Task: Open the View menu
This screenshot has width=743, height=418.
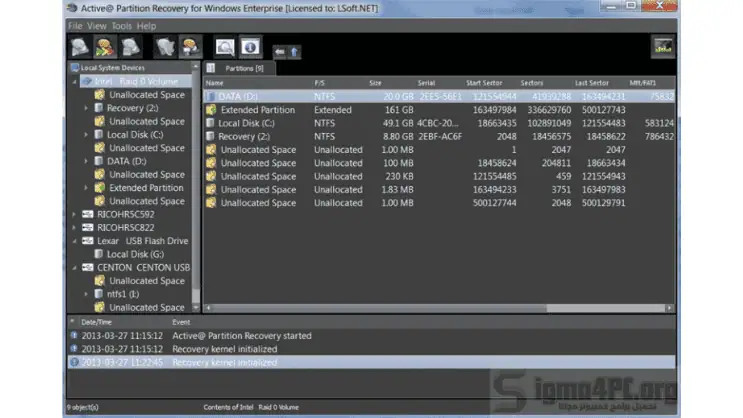Action: click(97, 25)
